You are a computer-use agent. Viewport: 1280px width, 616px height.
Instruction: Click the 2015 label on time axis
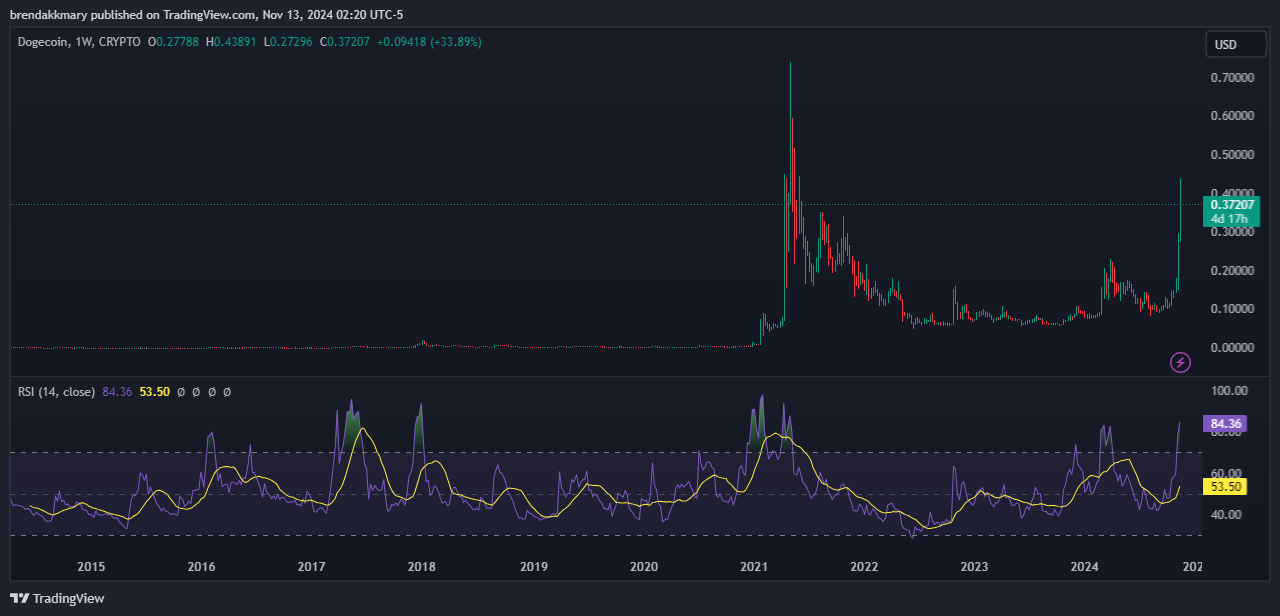pos(91,567)
